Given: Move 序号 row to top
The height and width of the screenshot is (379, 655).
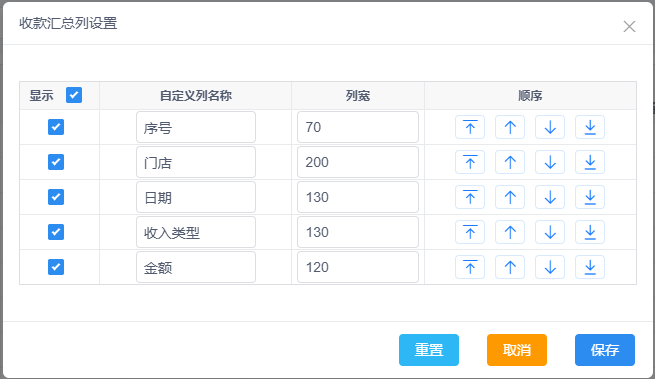Looking at the screenshot, I should click(470, 127).
